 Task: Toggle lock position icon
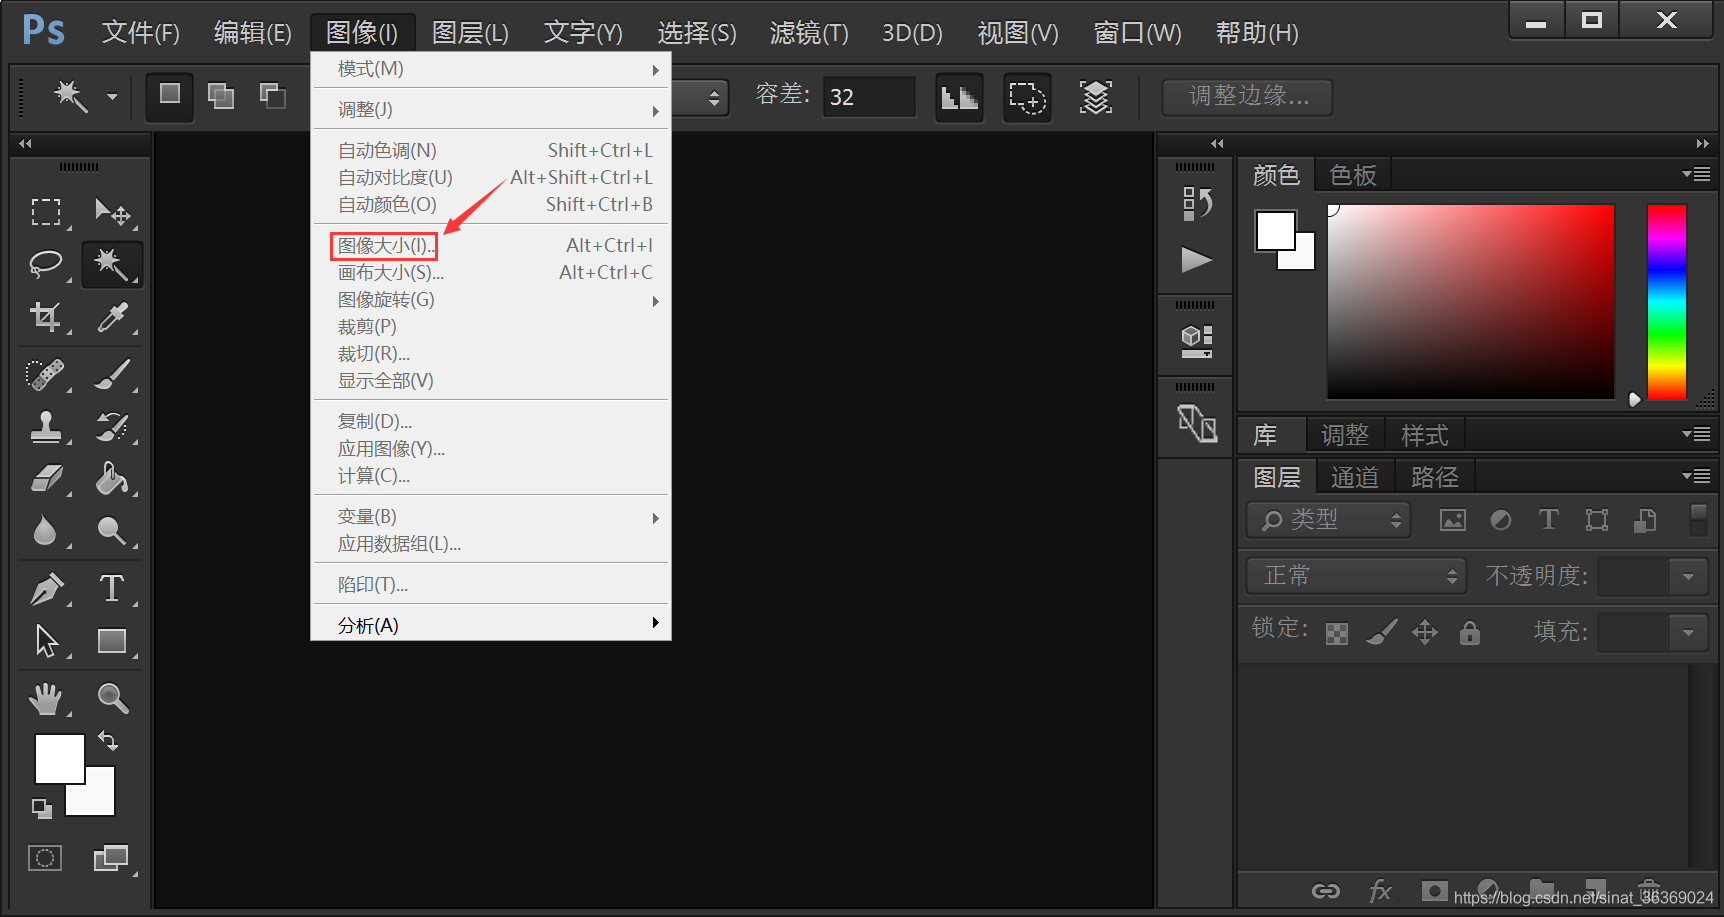coord(1425,632)
